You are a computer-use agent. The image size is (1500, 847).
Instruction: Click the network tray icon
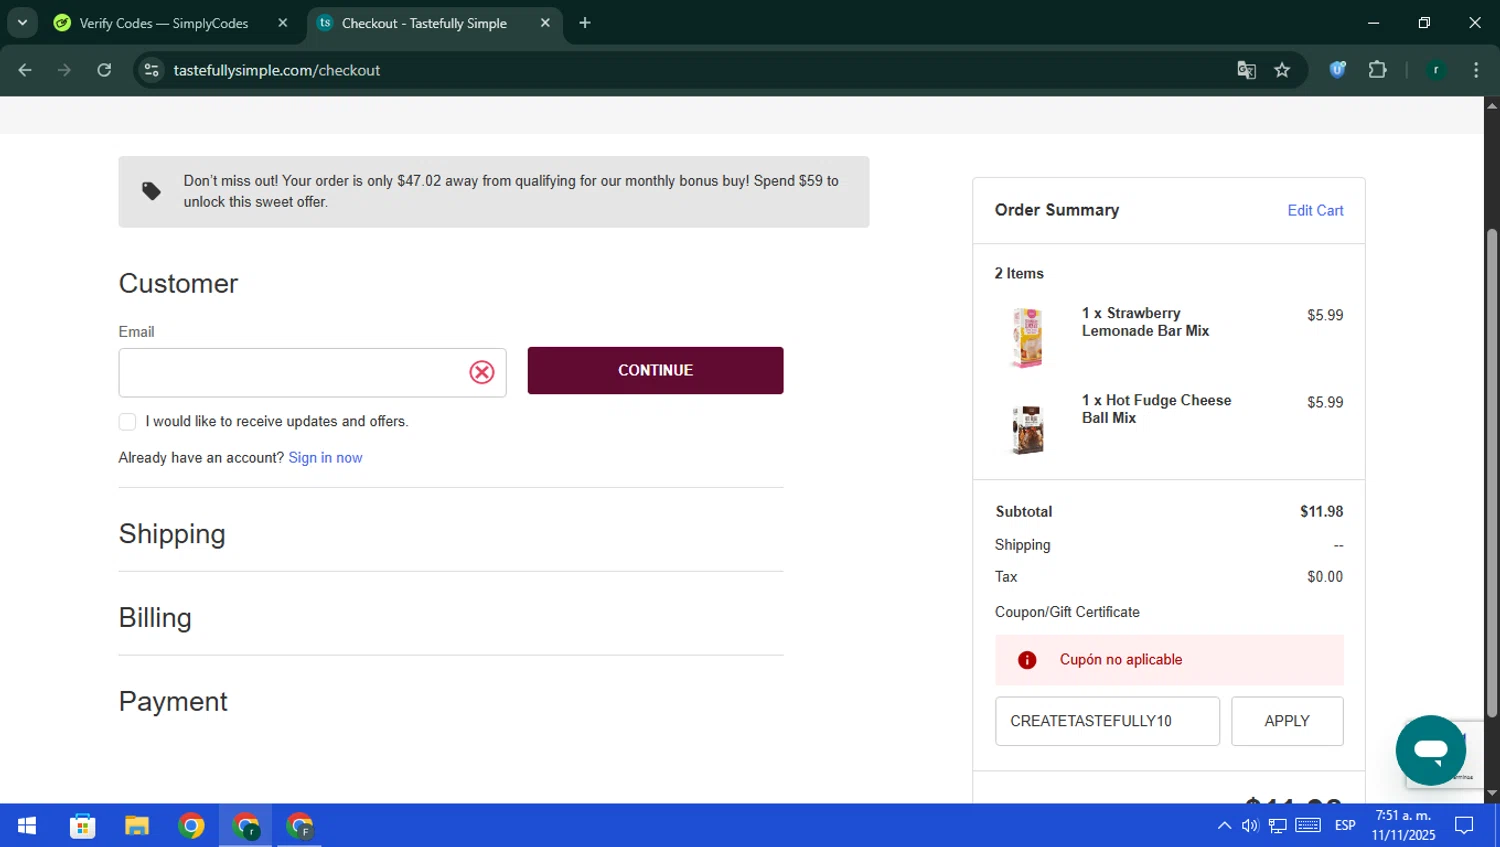pos(1278,826)
